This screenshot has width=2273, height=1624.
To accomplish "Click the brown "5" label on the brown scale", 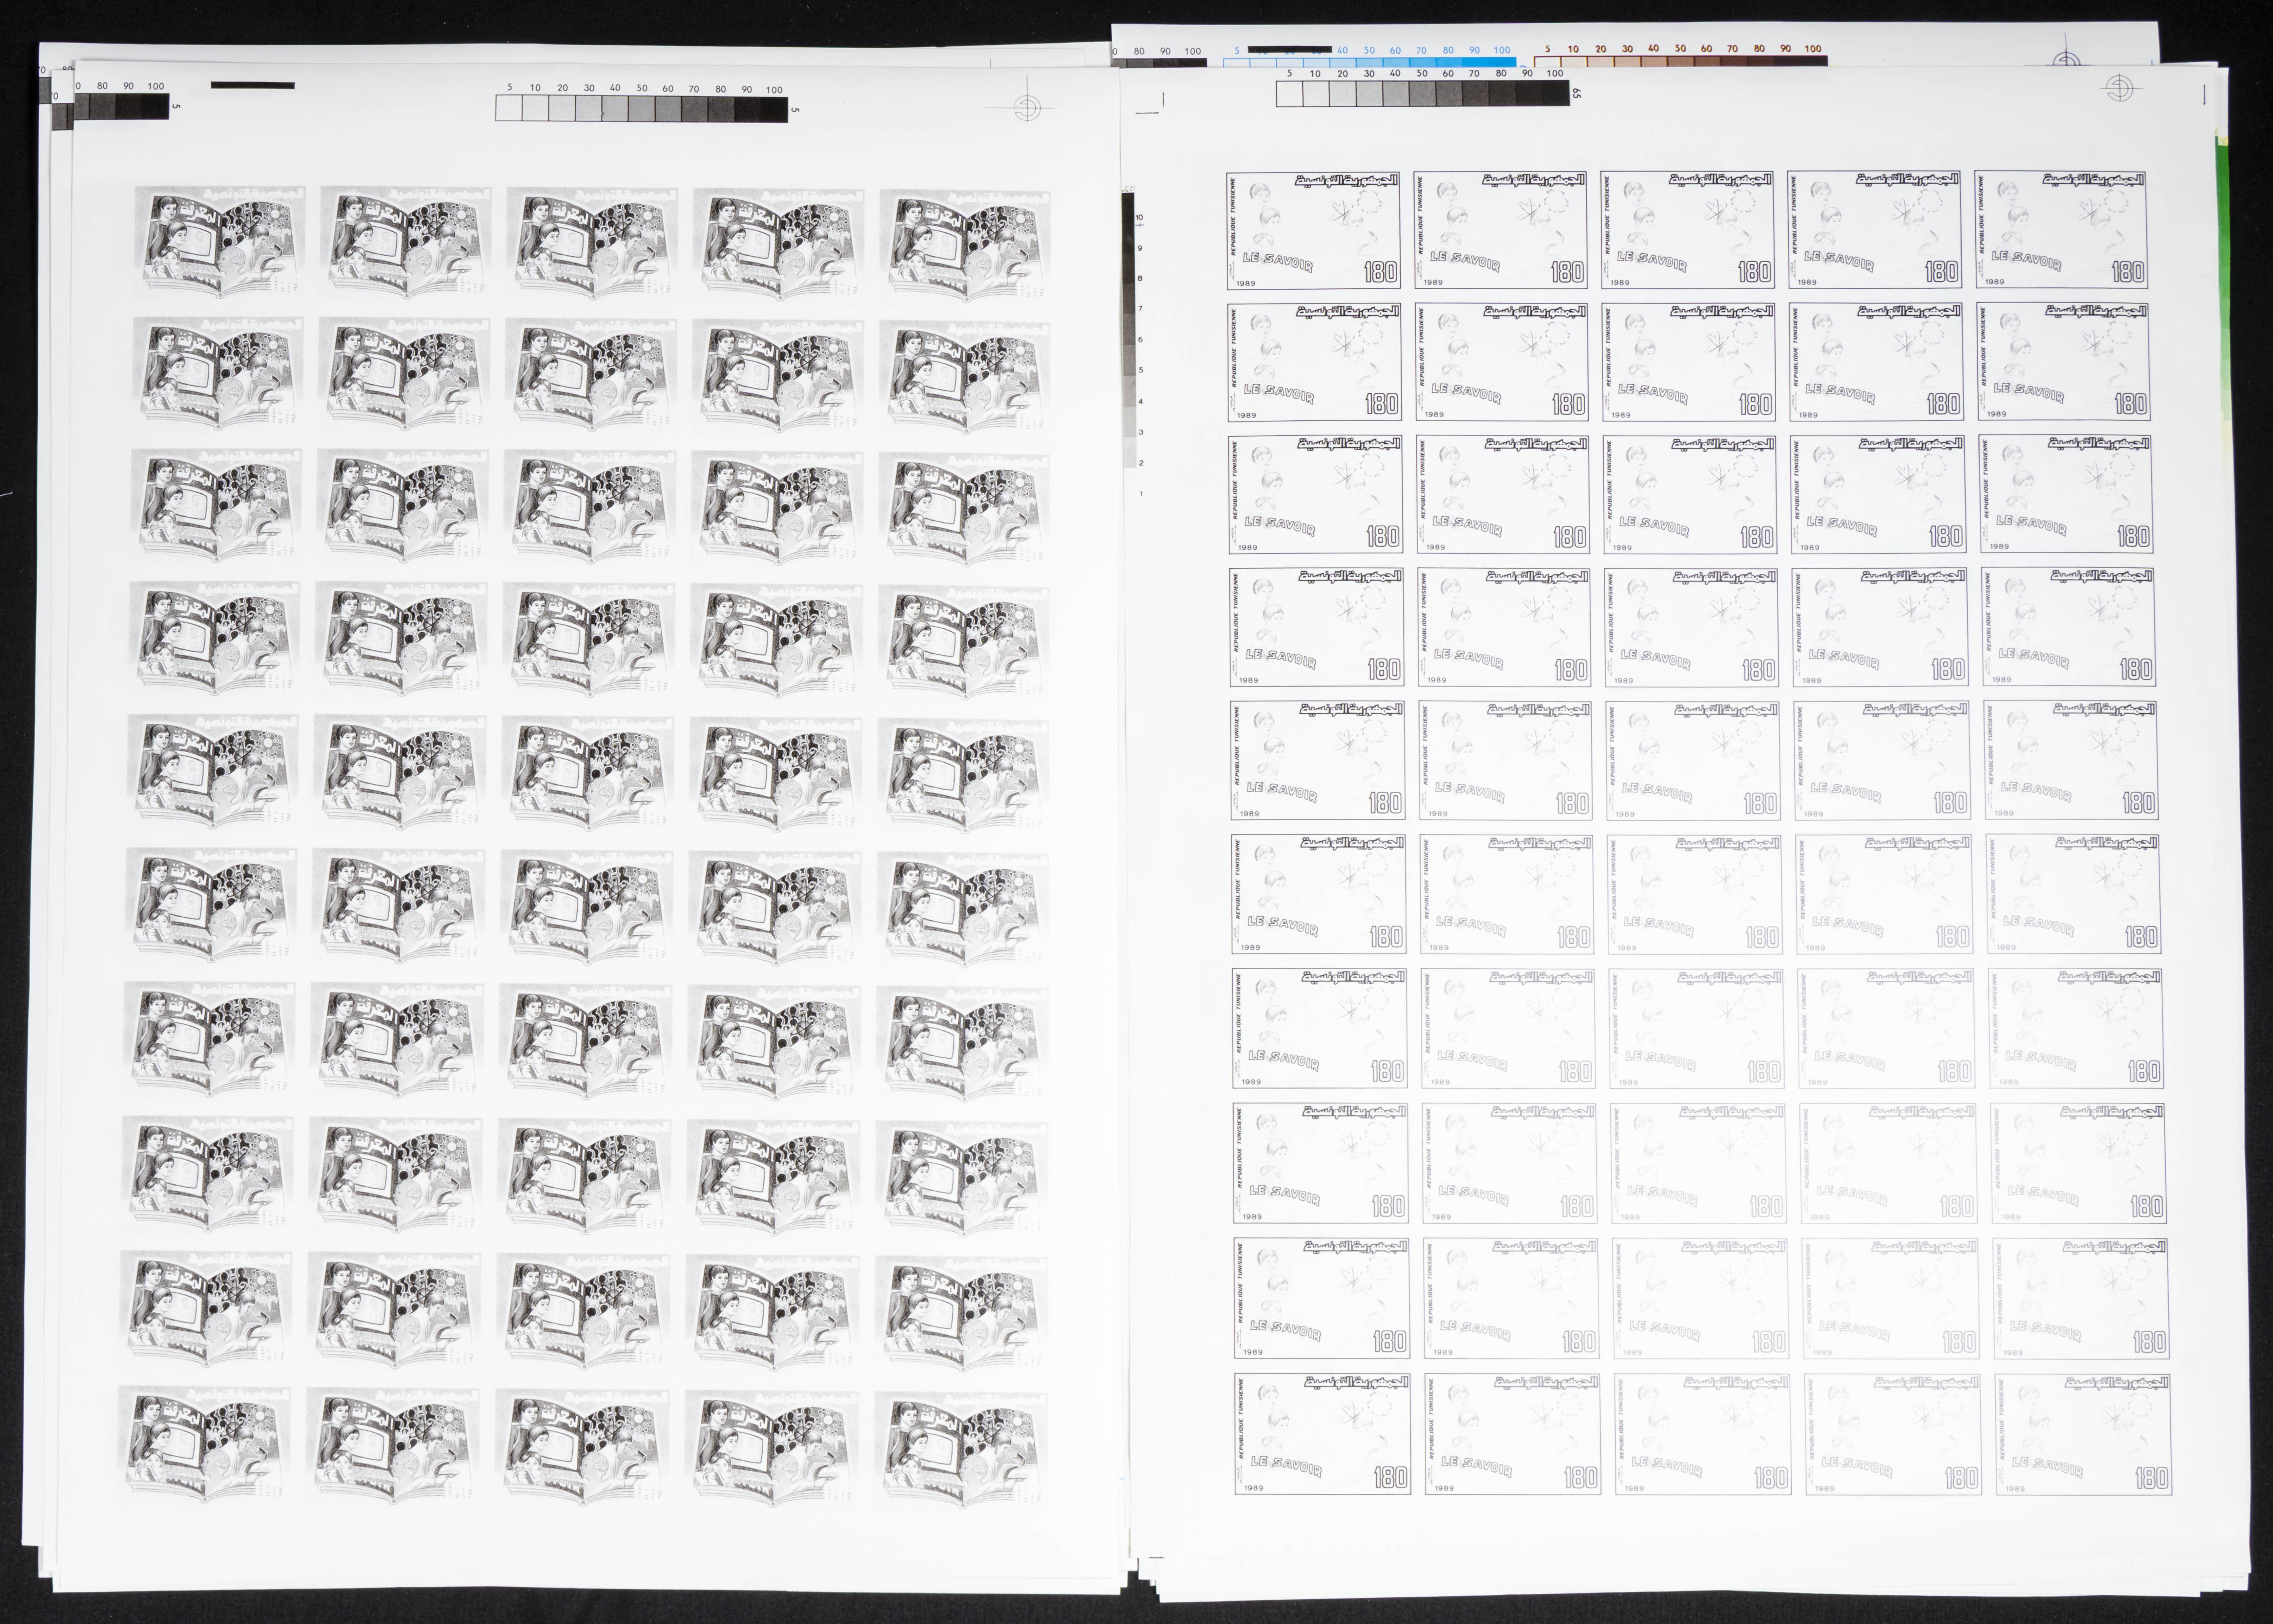I will click(x=1548, y=48).
